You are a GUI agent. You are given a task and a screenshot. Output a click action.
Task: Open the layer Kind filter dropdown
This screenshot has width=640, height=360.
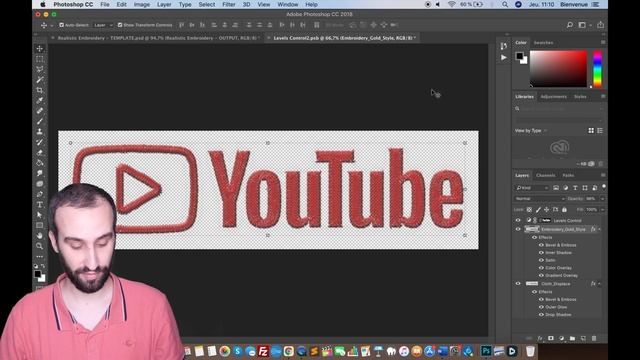(532, 188)
